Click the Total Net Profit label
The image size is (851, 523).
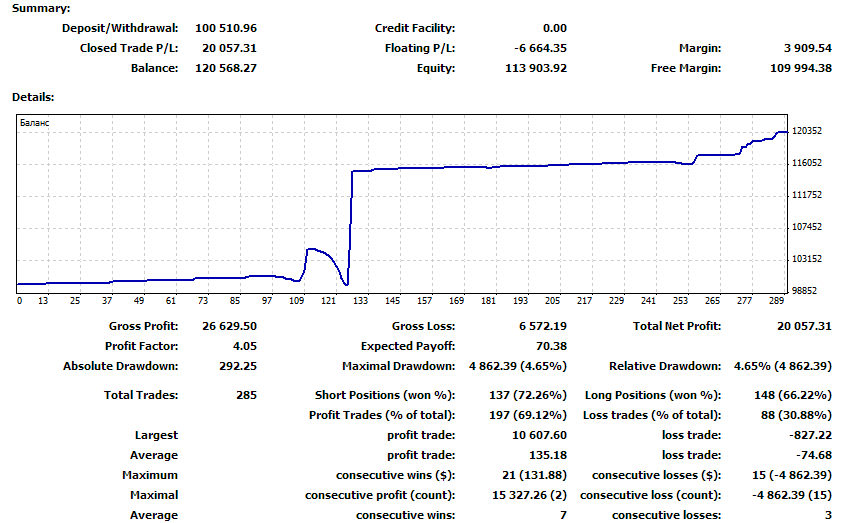[677, 326]
